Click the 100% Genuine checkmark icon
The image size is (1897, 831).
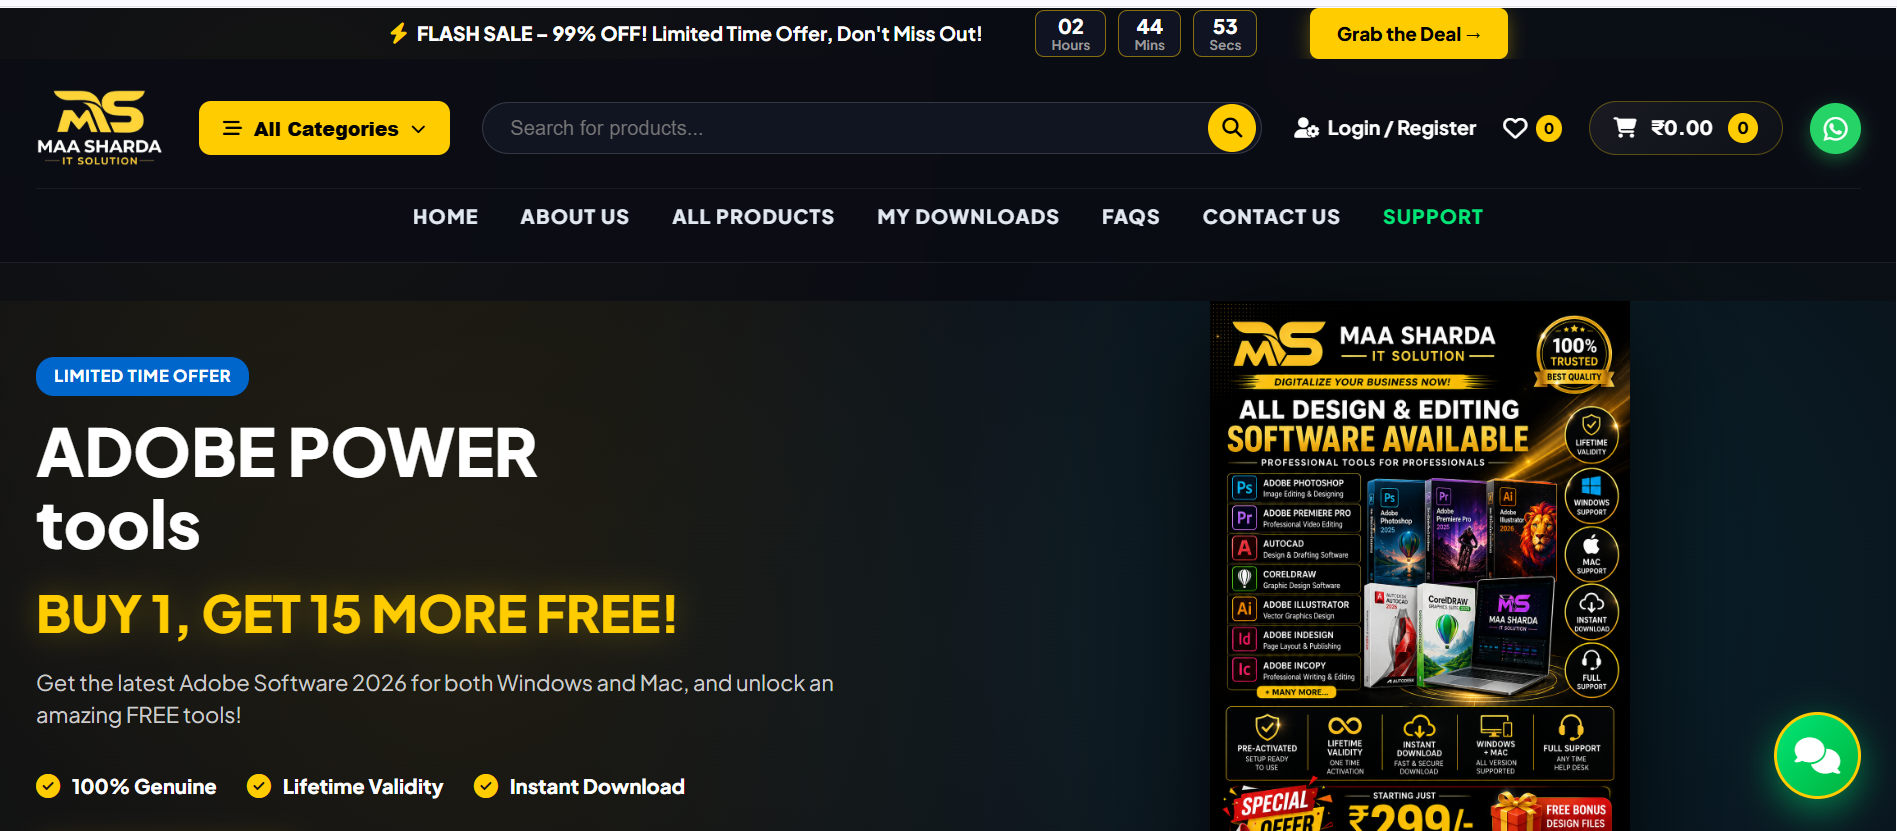point(48,786)
